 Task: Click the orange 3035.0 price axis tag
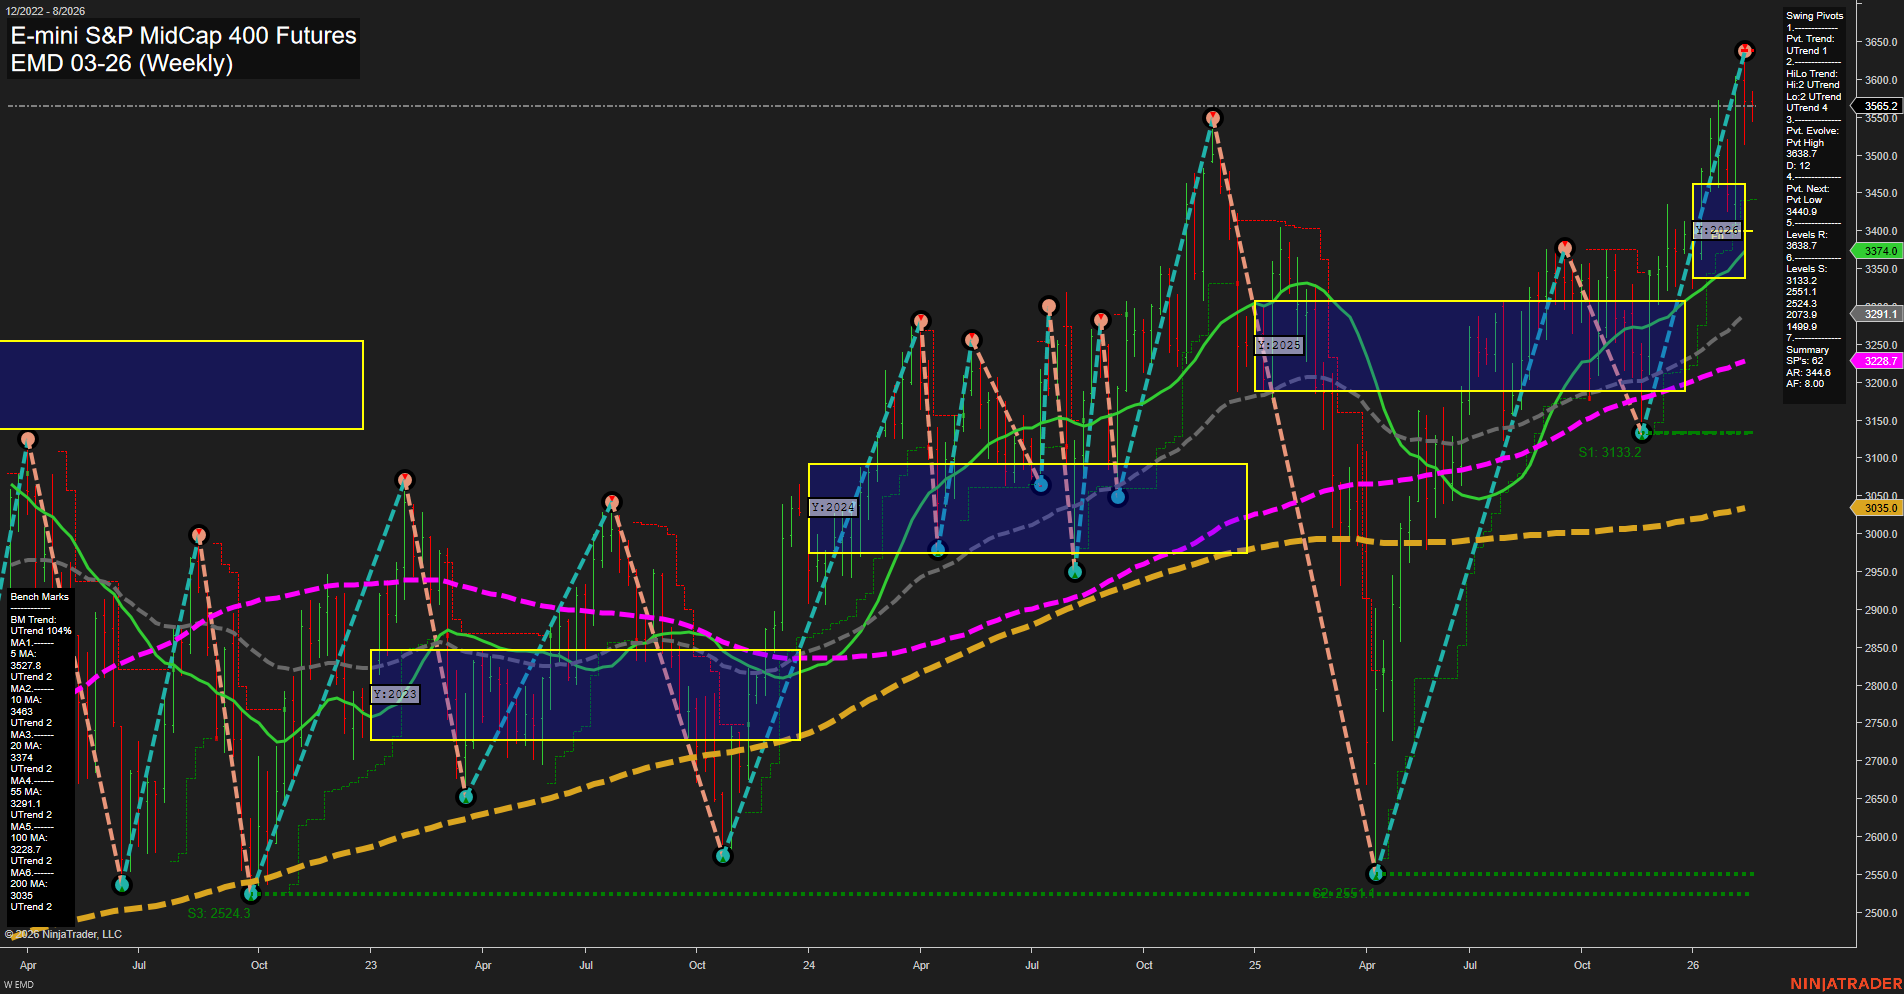pos(1878,508)
